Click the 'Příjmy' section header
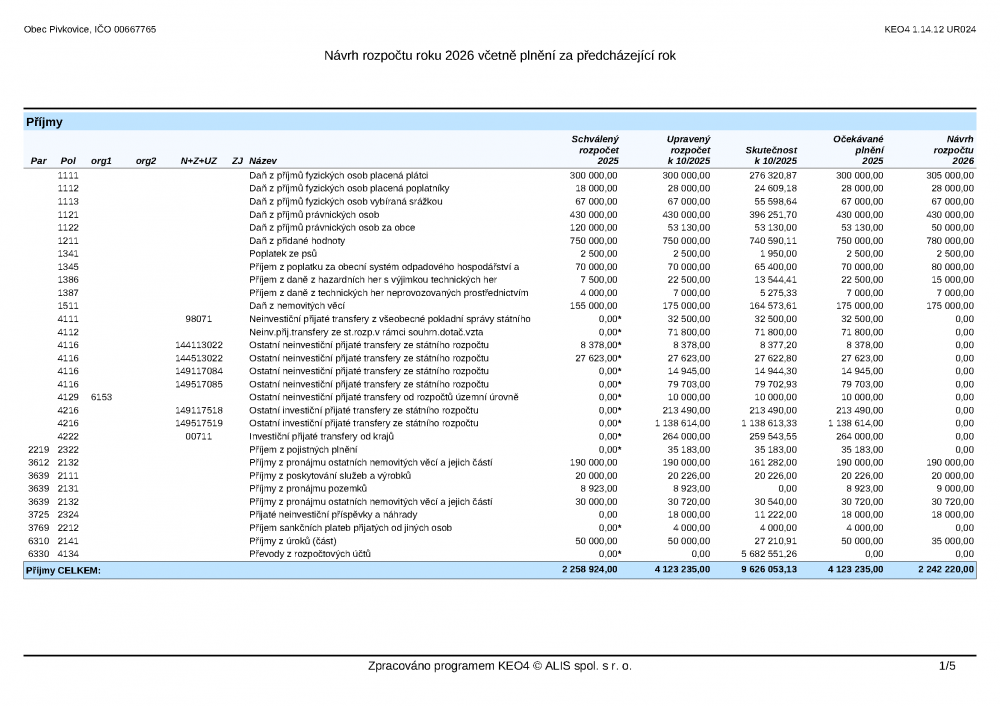1000x706 pixels. (44, 122)
